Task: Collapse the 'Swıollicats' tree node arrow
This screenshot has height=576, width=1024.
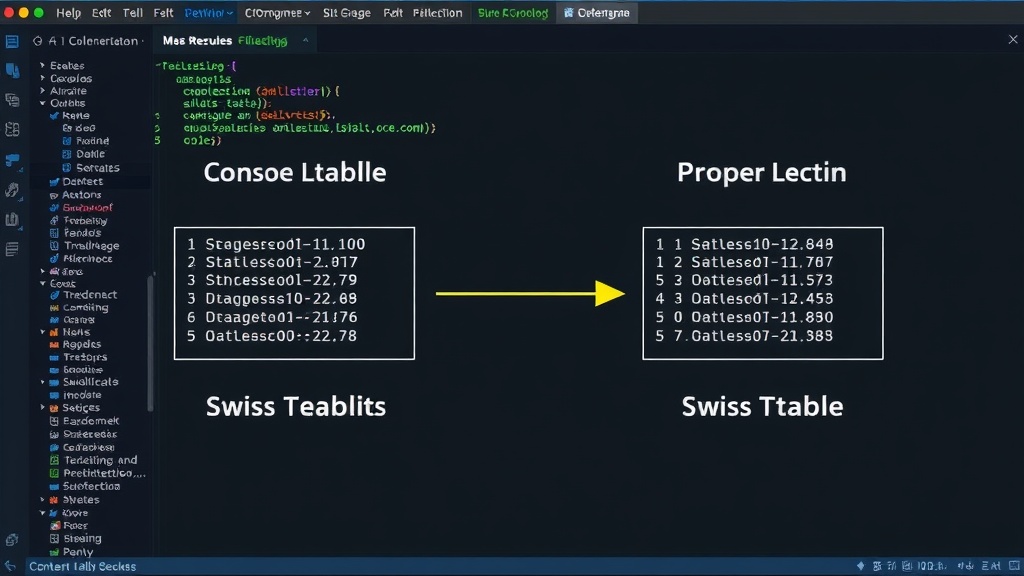Action: coord(42,382)
